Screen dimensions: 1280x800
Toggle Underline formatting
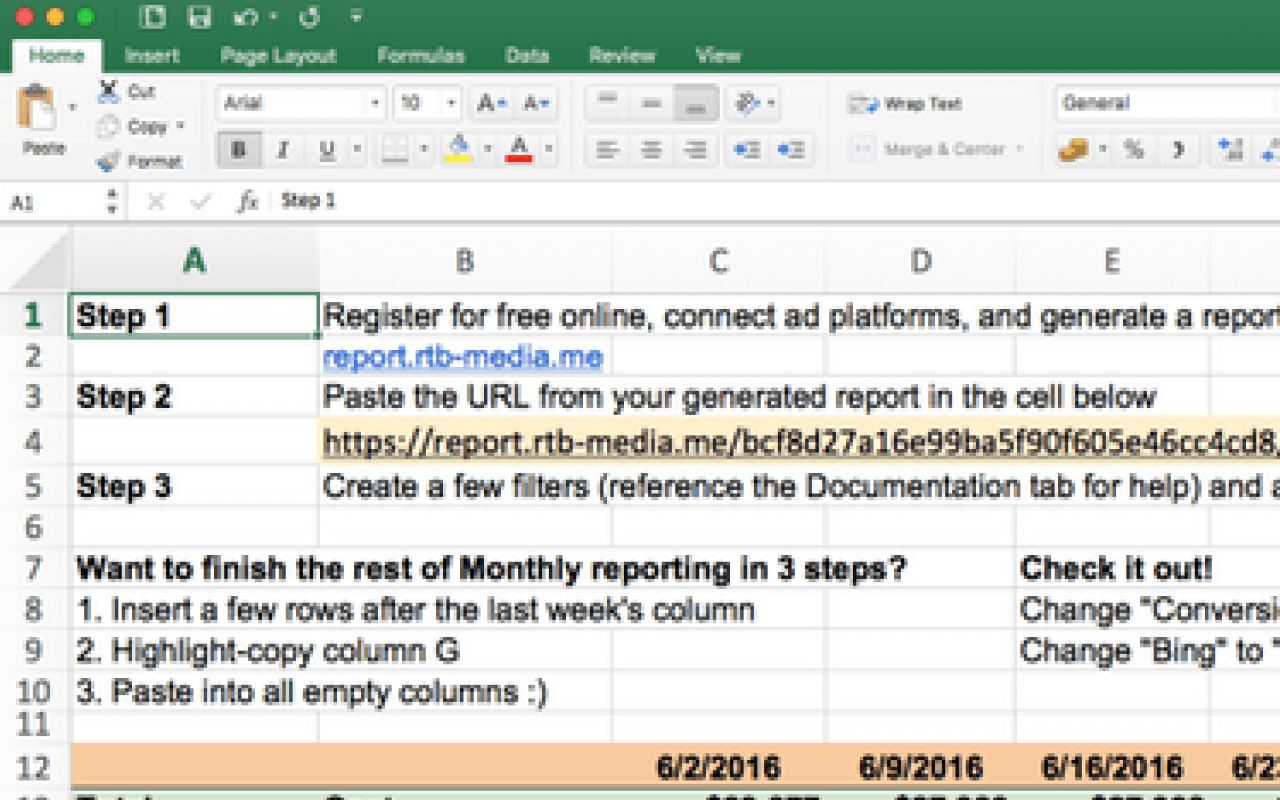[326, 150]
